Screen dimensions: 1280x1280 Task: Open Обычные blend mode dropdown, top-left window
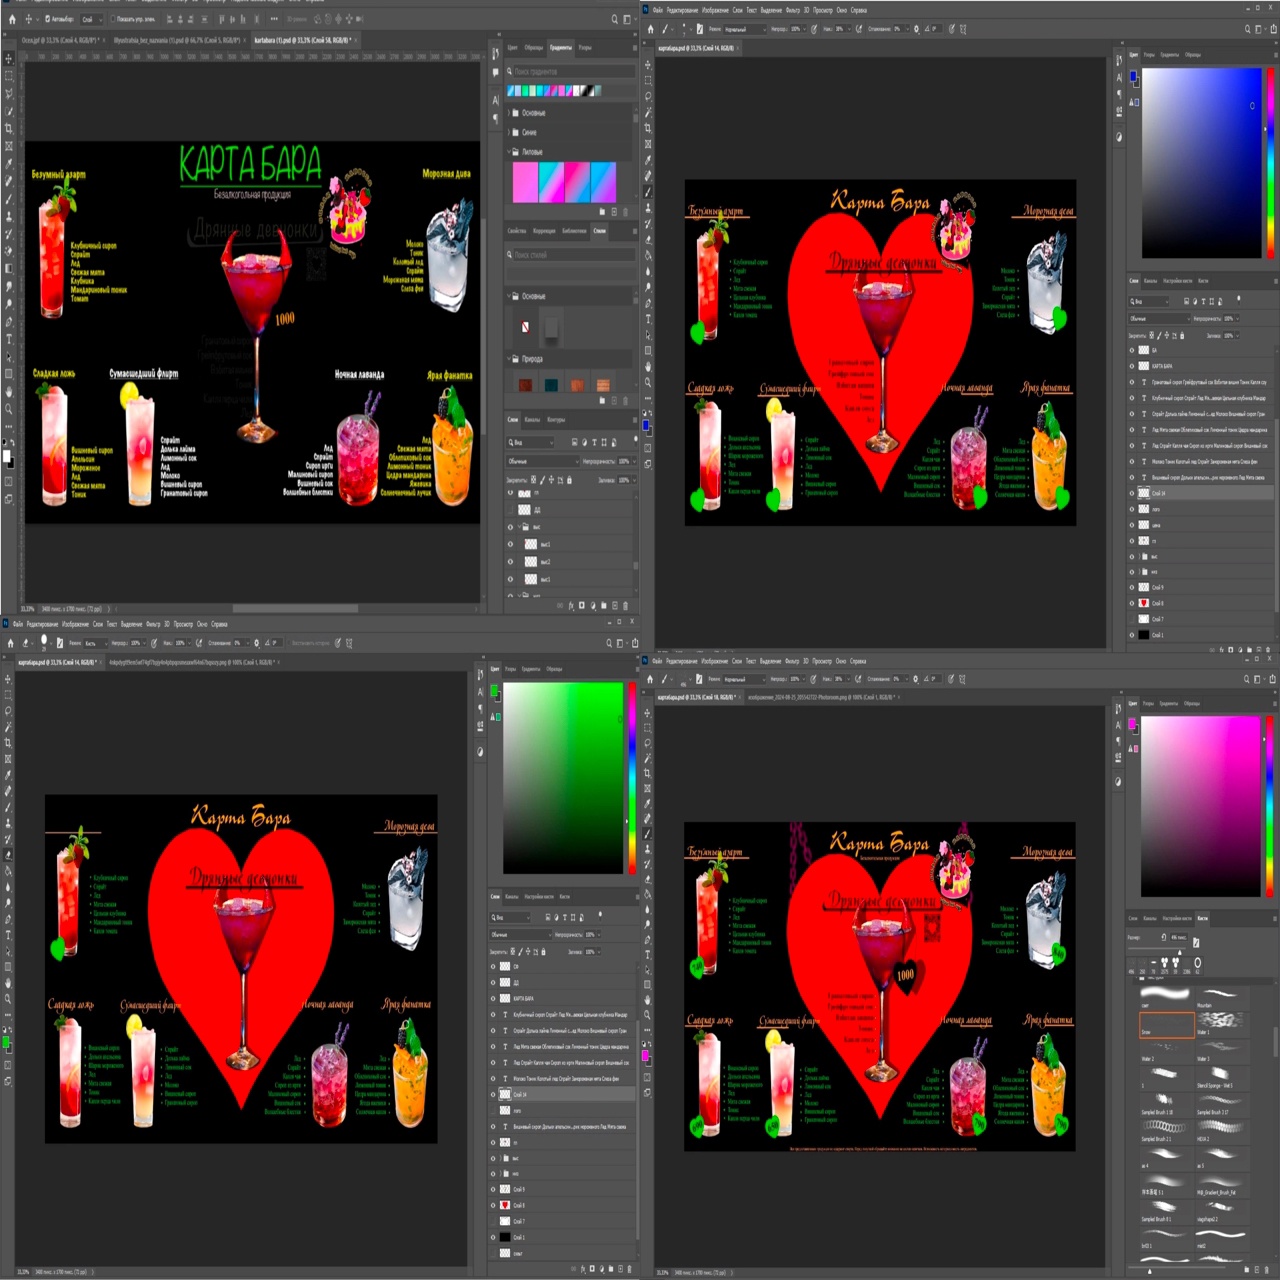click(542, 461)
